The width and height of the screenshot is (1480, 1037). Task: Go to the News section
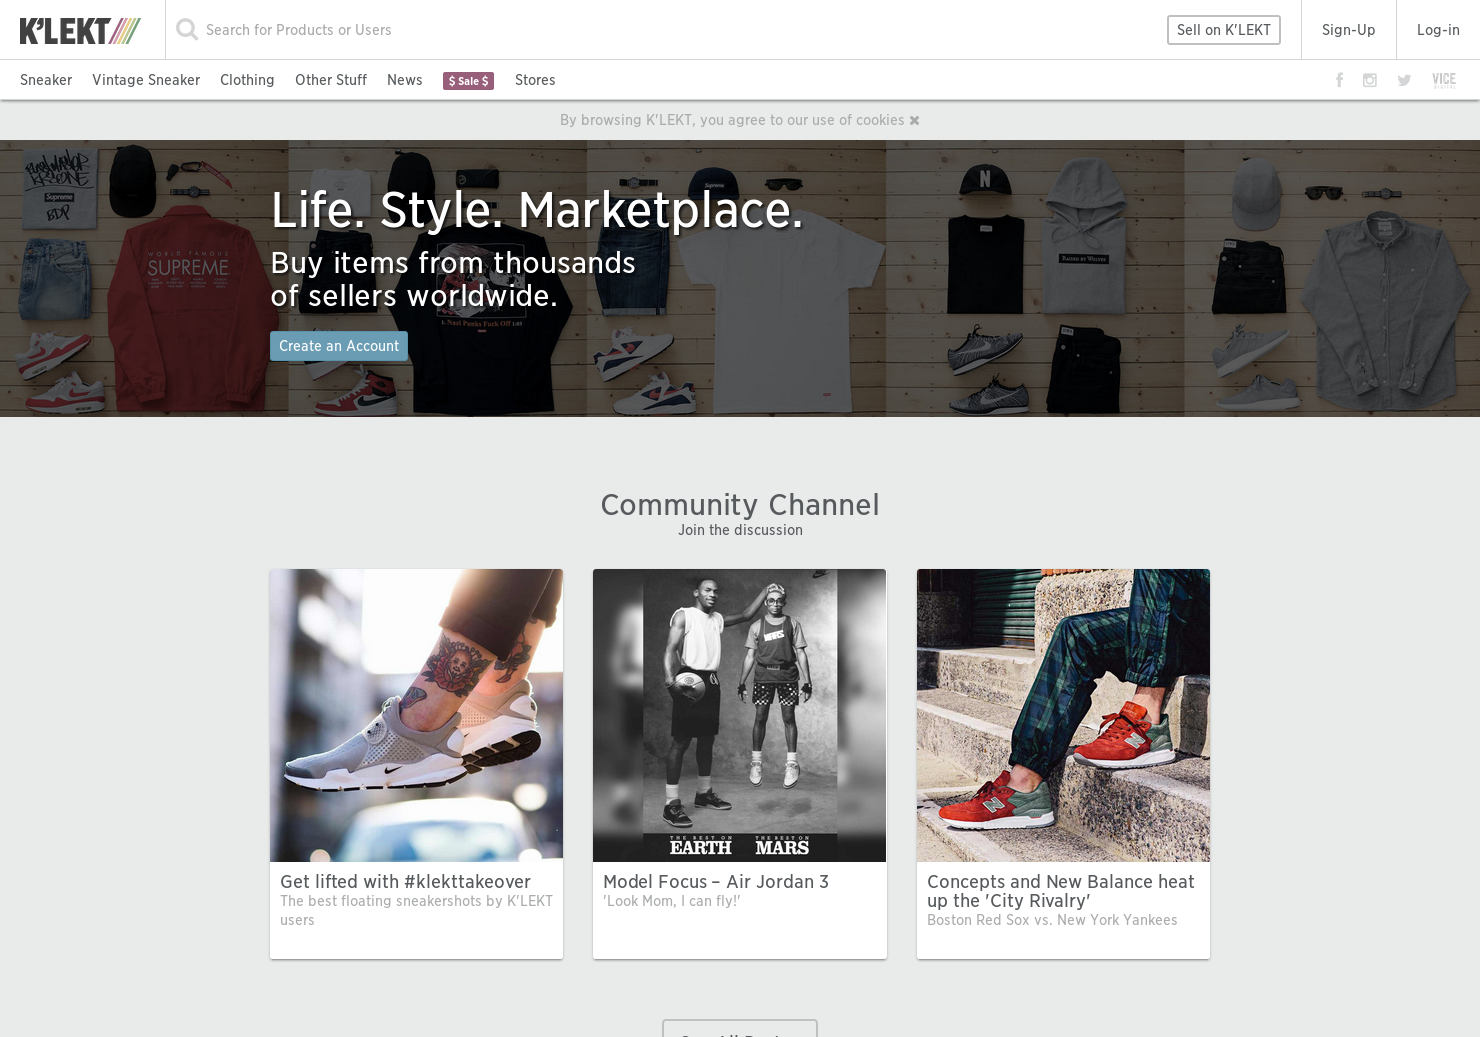point(405,80)
